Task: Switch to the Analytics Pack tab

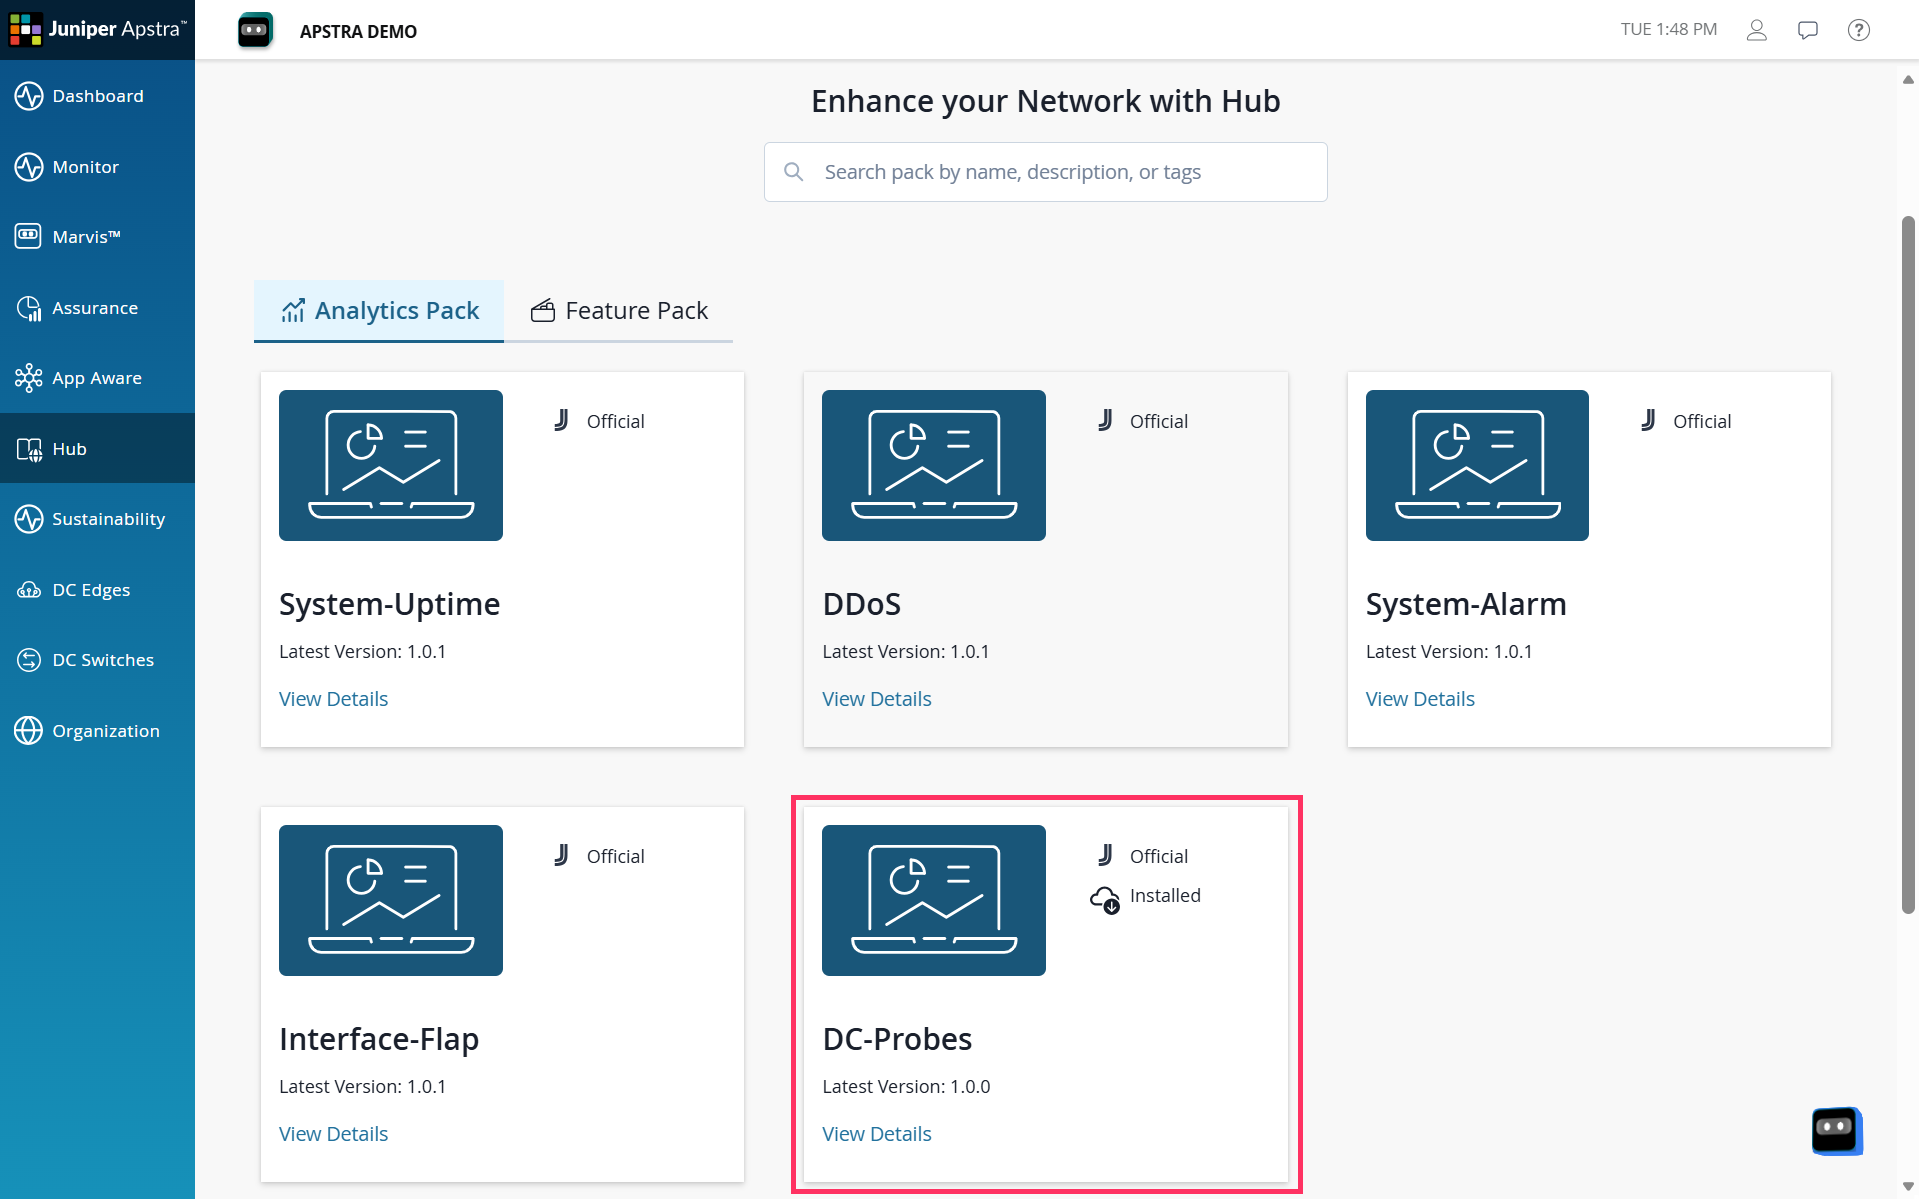Action: [x=379, y=311]
